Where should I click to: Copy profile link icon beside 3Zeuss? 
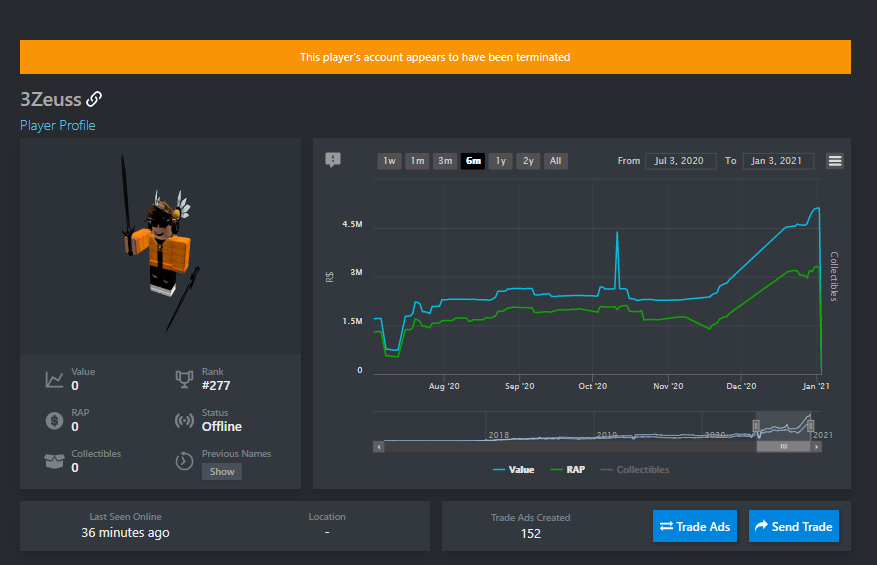tap(94, 99)
